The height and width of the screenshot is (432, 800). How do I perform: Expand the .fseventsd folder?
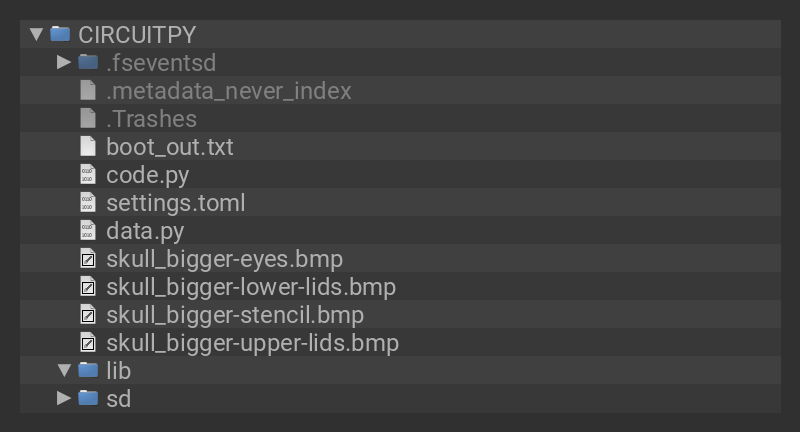coord(64,62)
